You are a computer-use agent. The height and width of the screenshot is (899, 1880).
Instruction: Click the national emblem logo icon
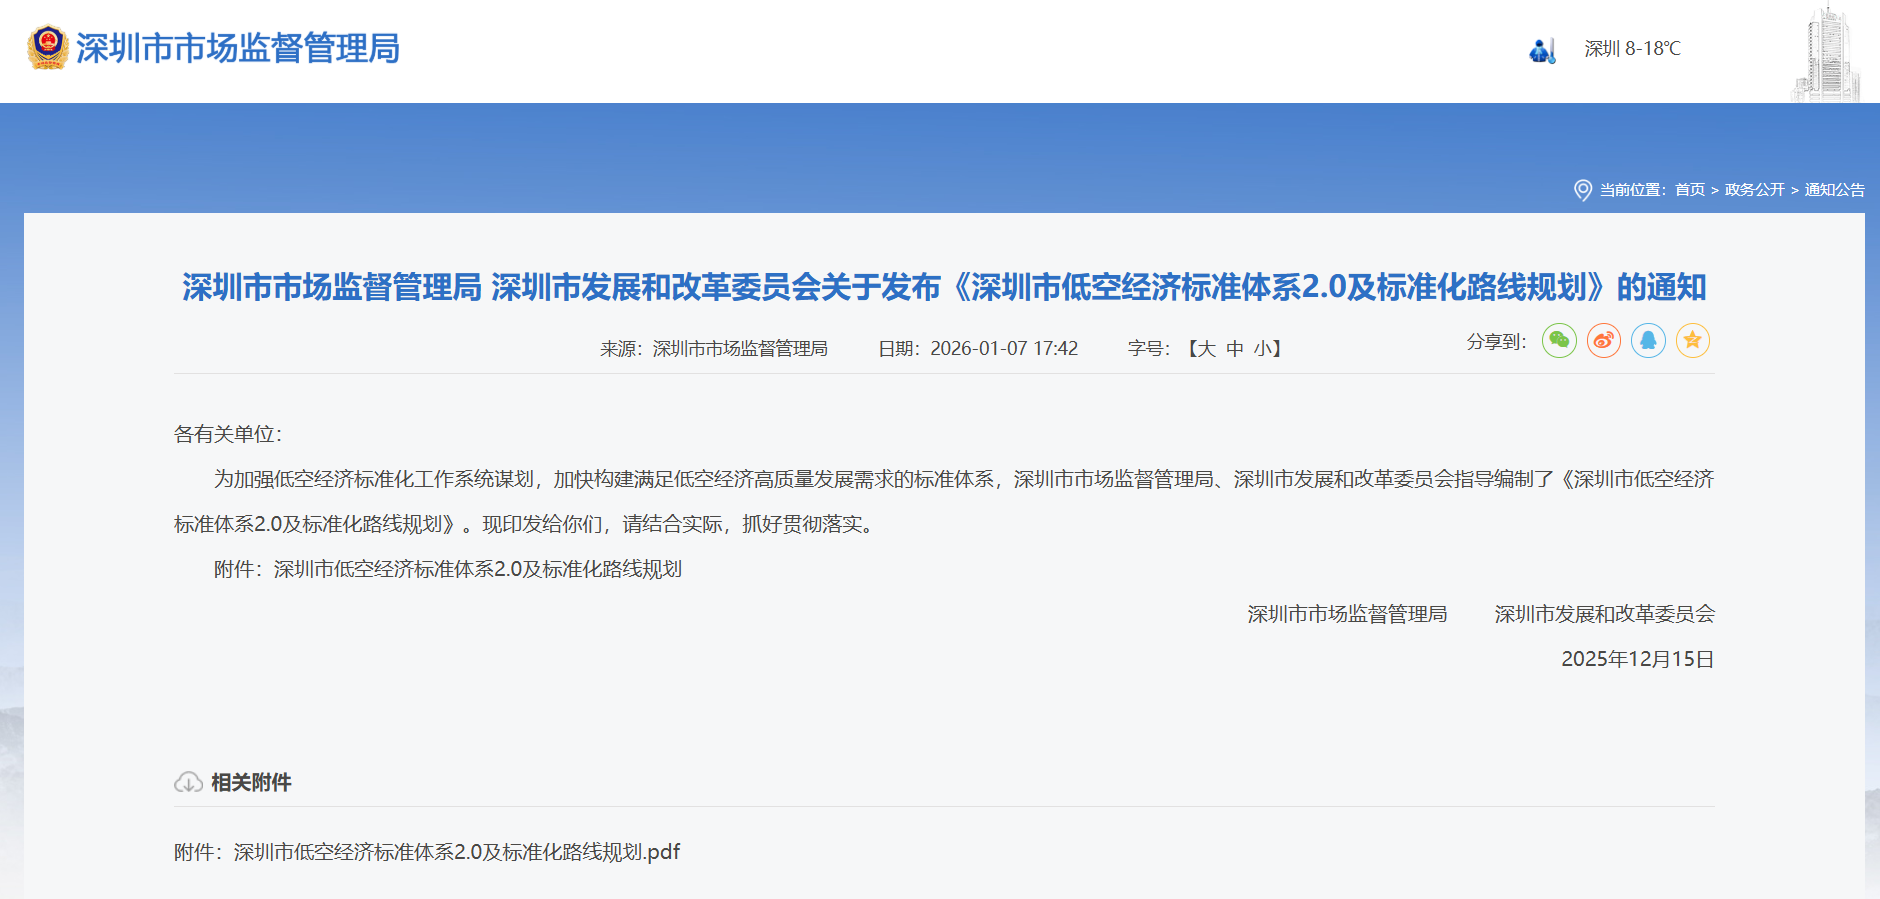pyautogui.click(x=47, y=47)
